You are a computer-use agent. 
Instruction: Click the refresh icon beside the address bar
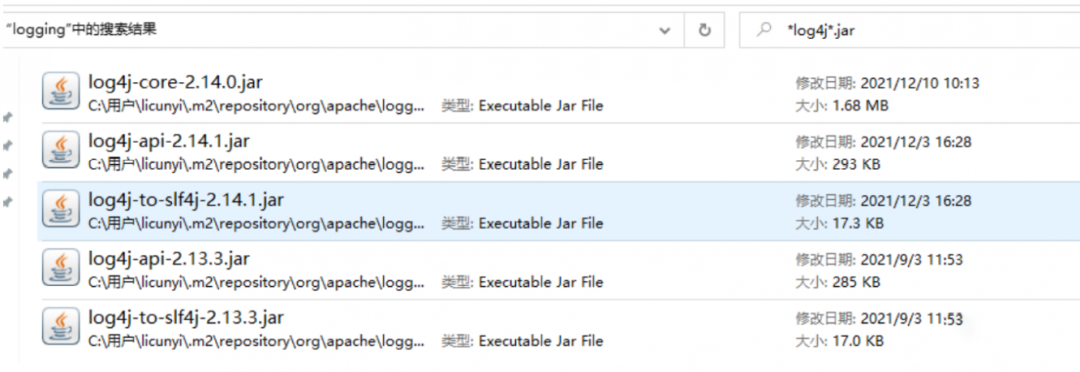704,30
